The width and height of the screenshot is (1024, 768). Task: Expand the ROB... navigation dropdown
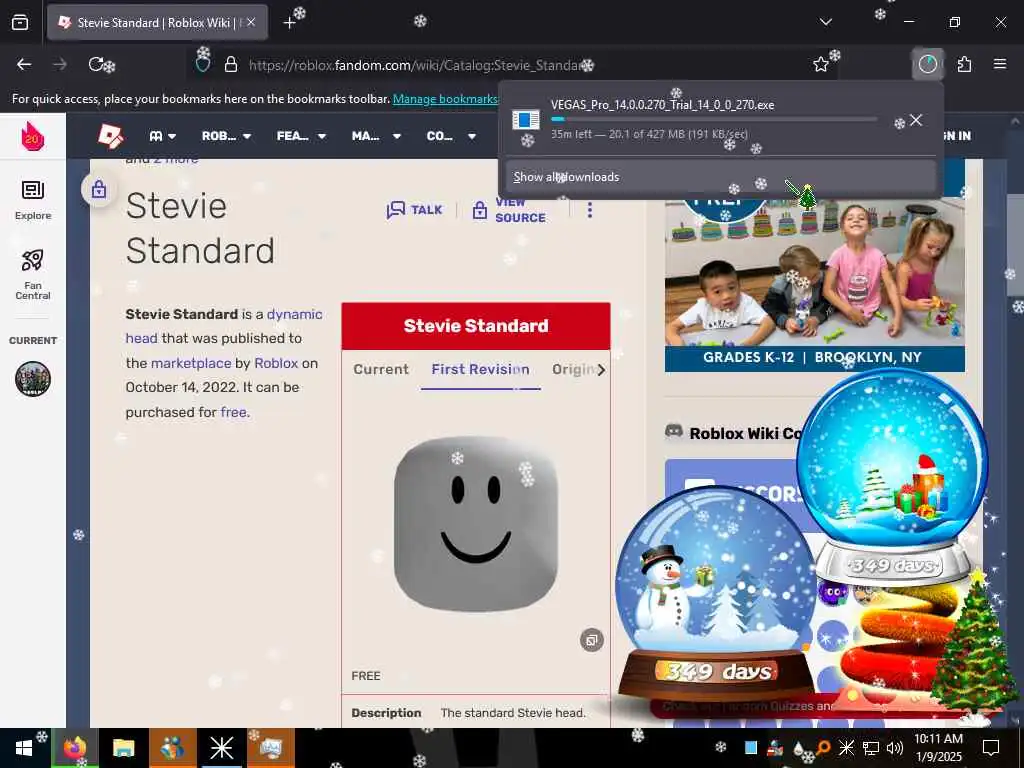[226, 136]
